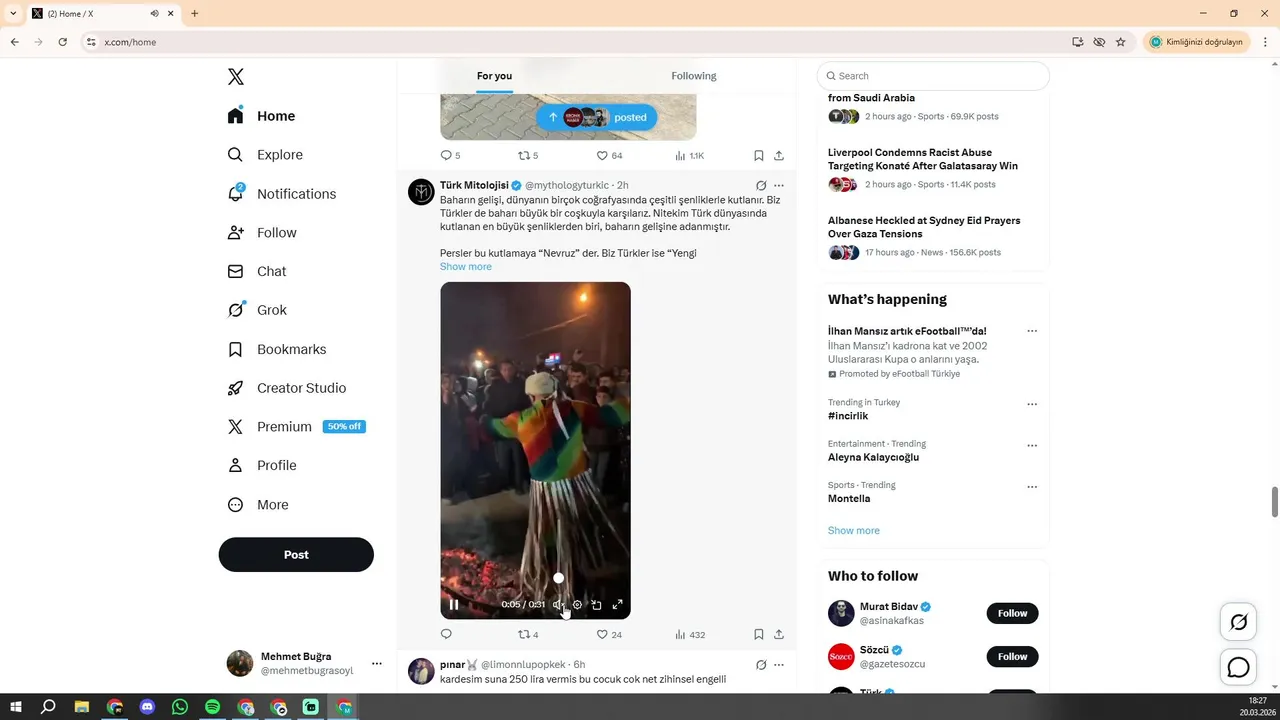The height and width of the screenshot is (720, 1280).
Task: Click the Search input field
Action: click(933, 76)
